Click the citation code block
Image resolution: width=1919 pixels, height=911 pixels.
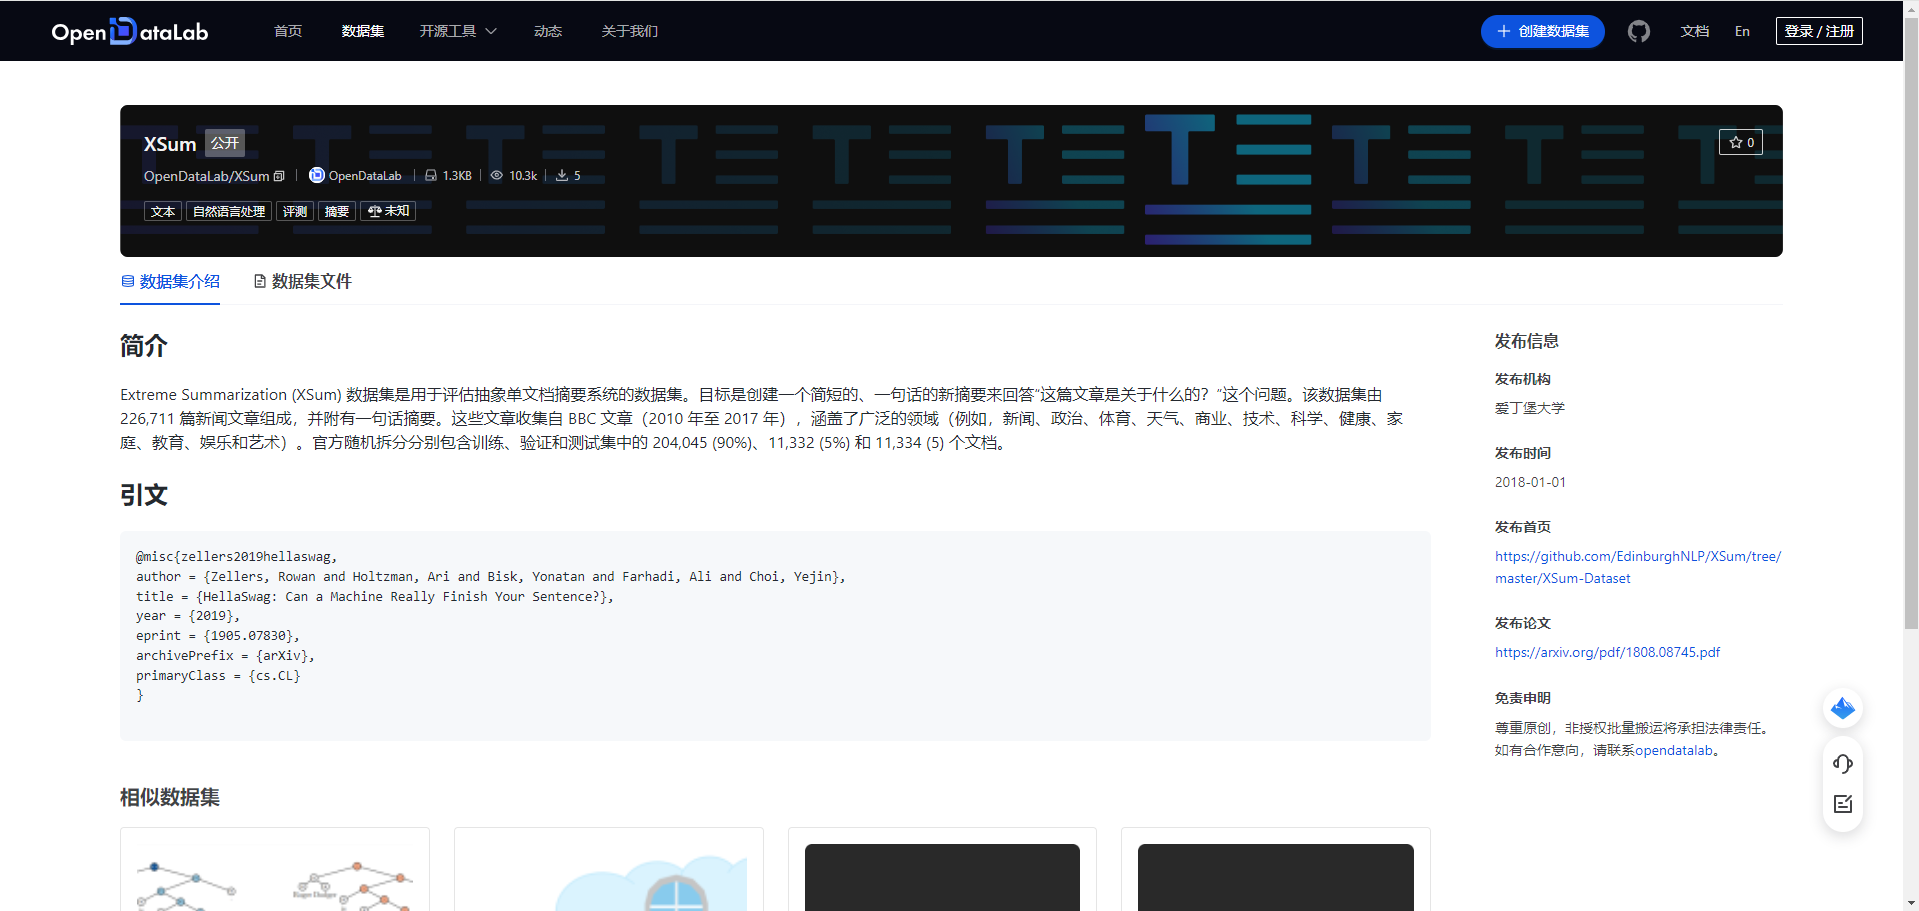point(775,636)
